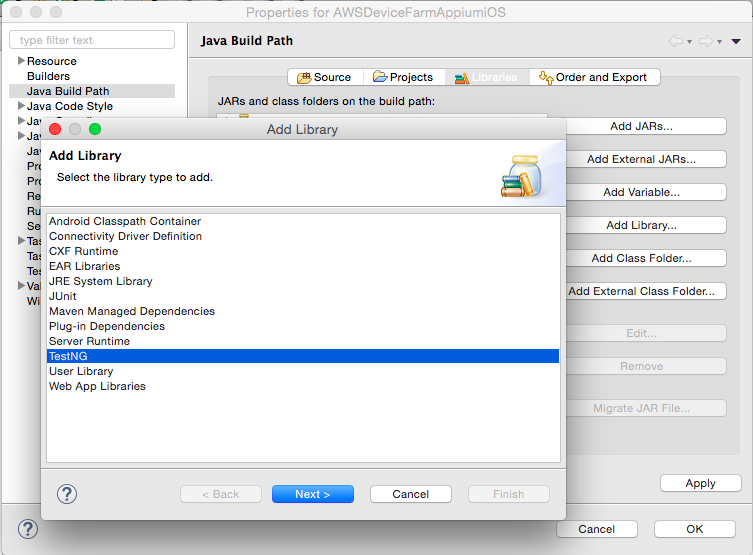Select Maven Managed Dependencies
Image resolution: width=753 pixels, height=555 pixels.
coord(303,311)
